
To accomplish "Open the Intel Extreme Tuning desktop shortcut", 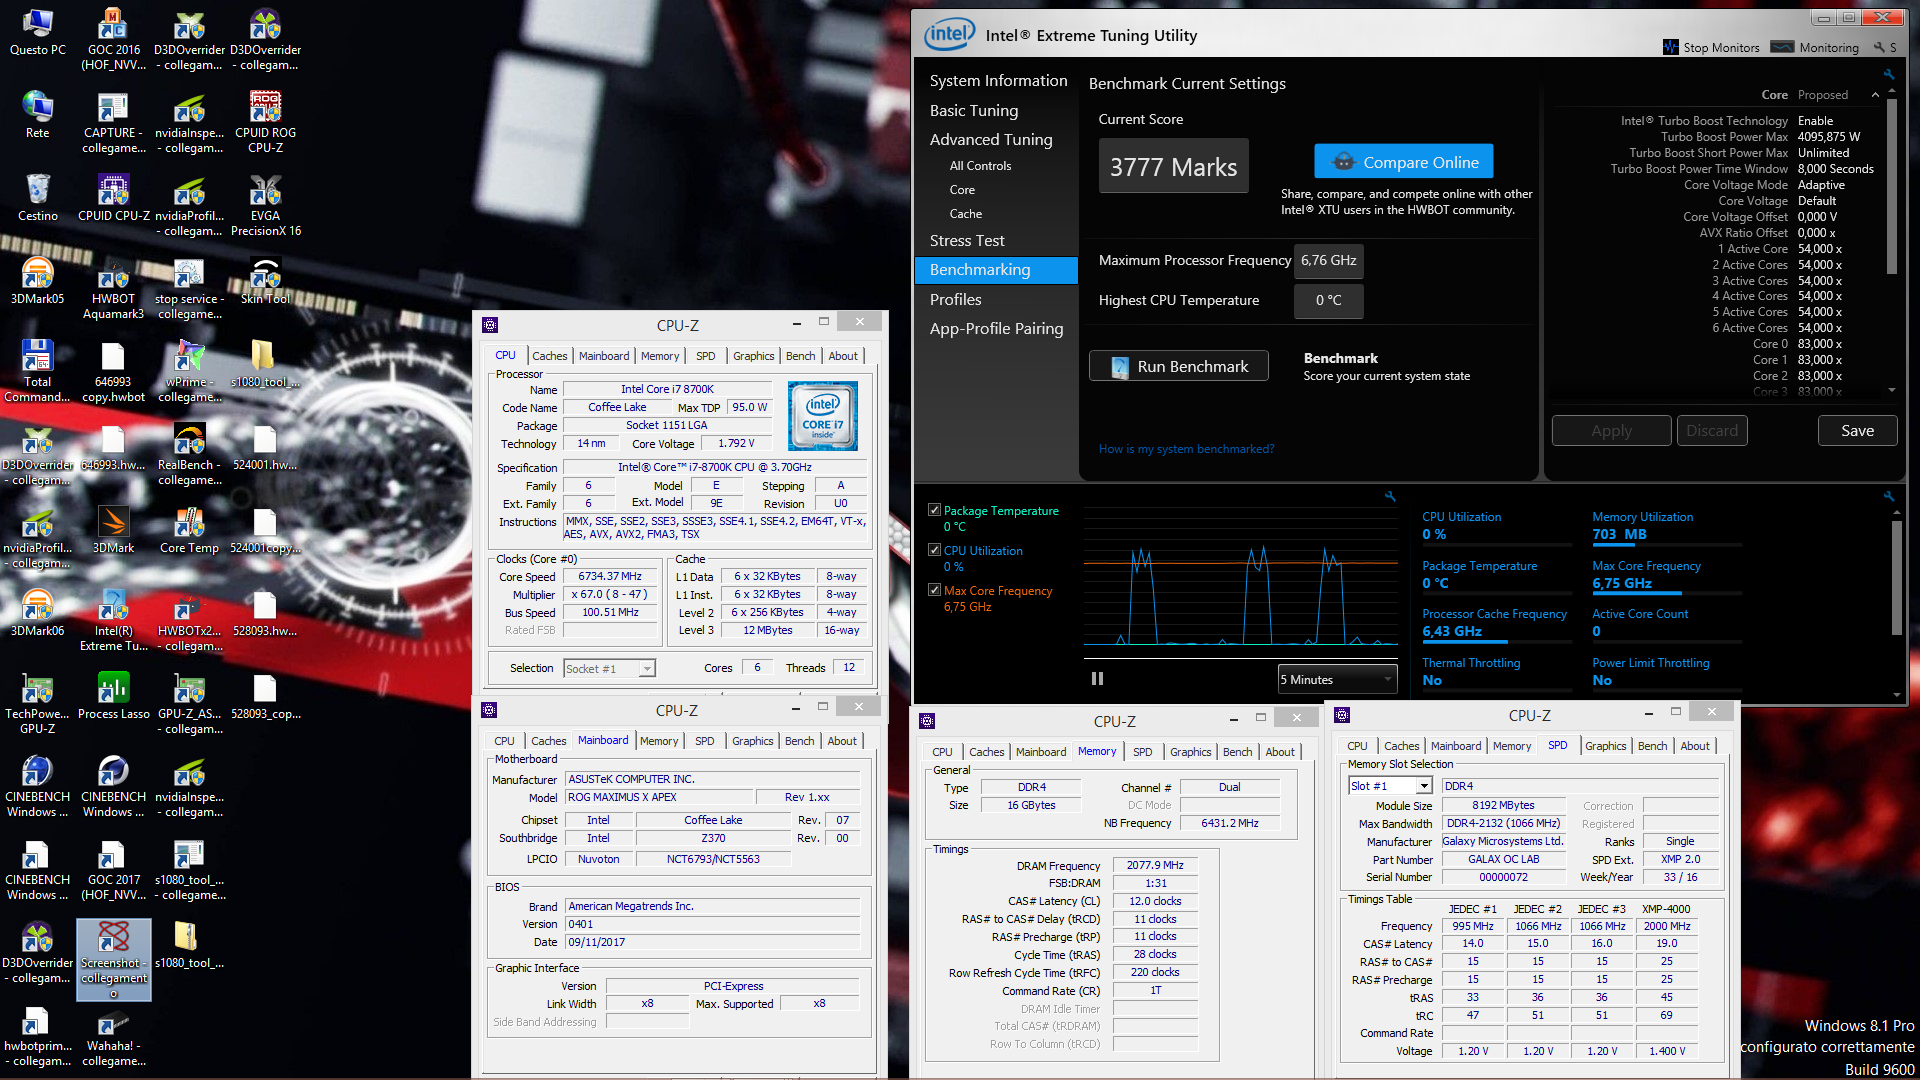I will coord(113,621).
